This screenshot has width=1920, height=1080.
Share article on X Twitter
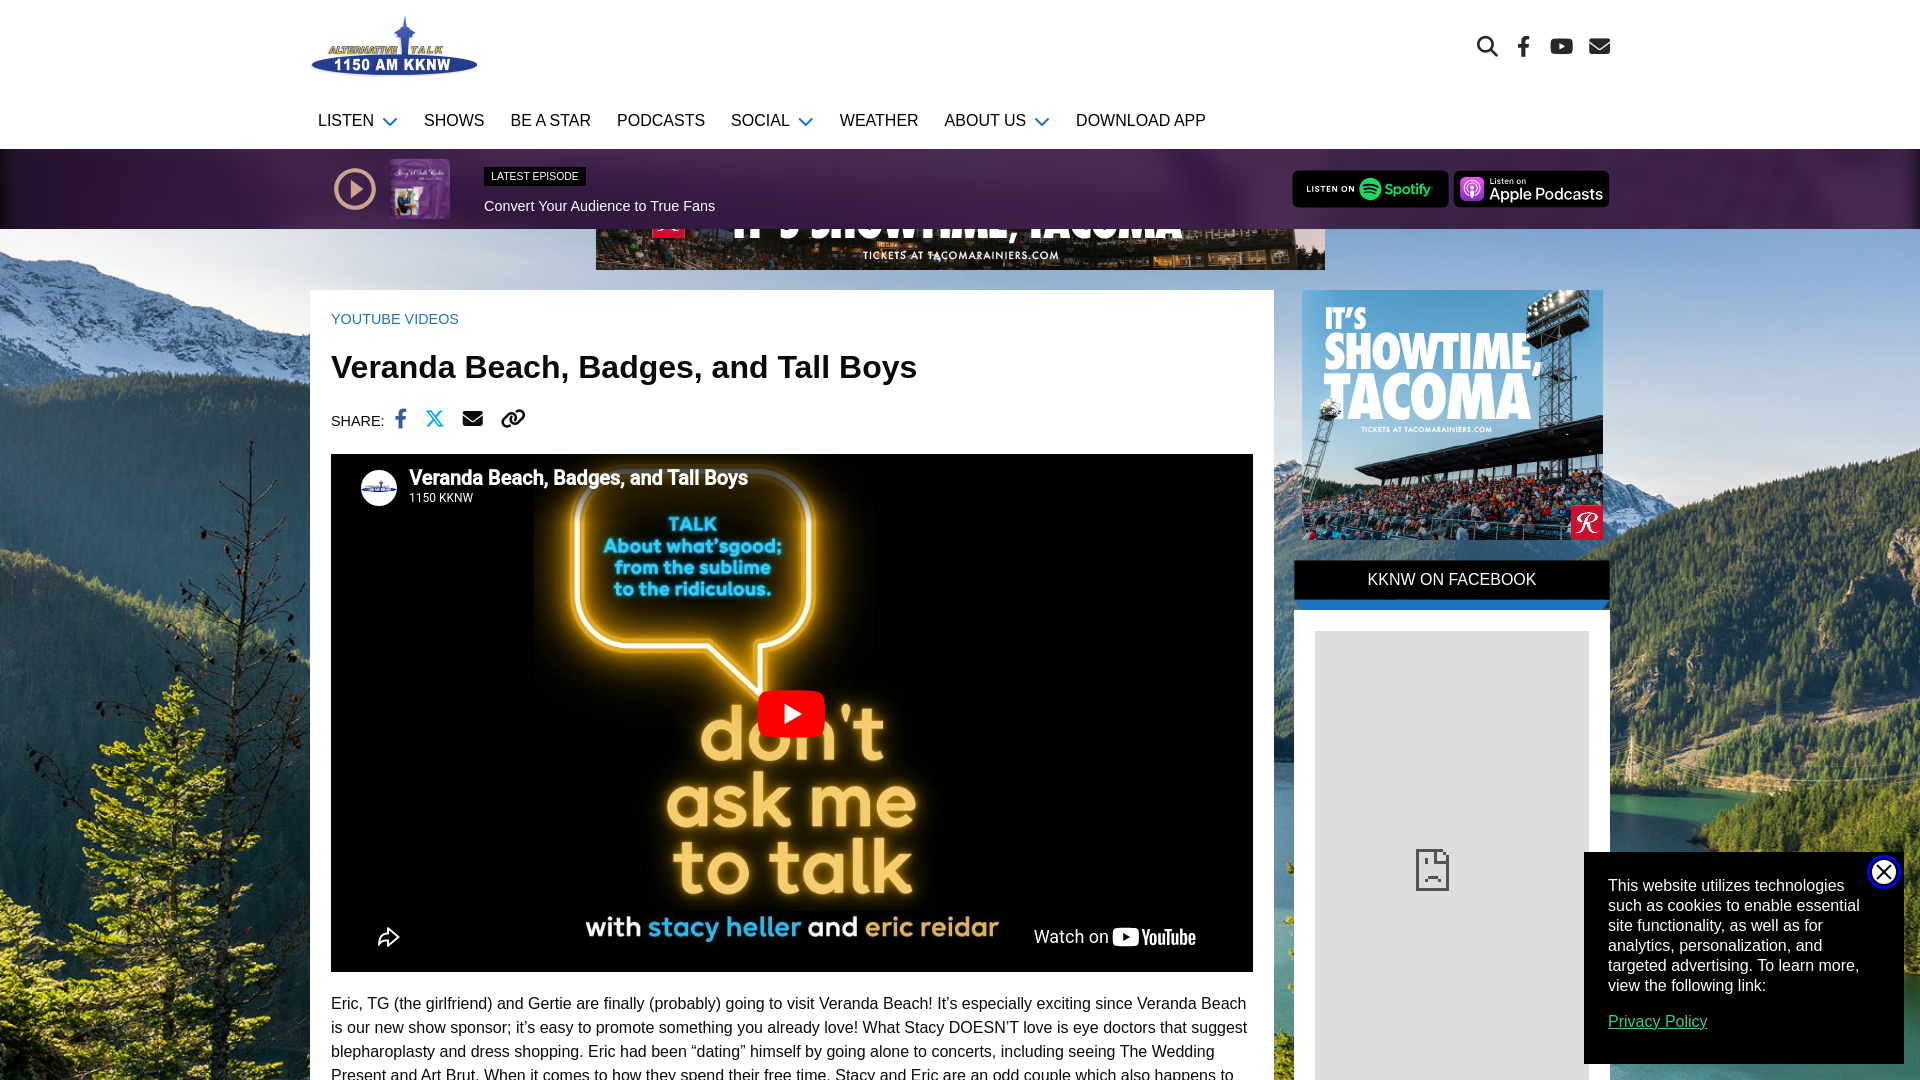[435, 419]
